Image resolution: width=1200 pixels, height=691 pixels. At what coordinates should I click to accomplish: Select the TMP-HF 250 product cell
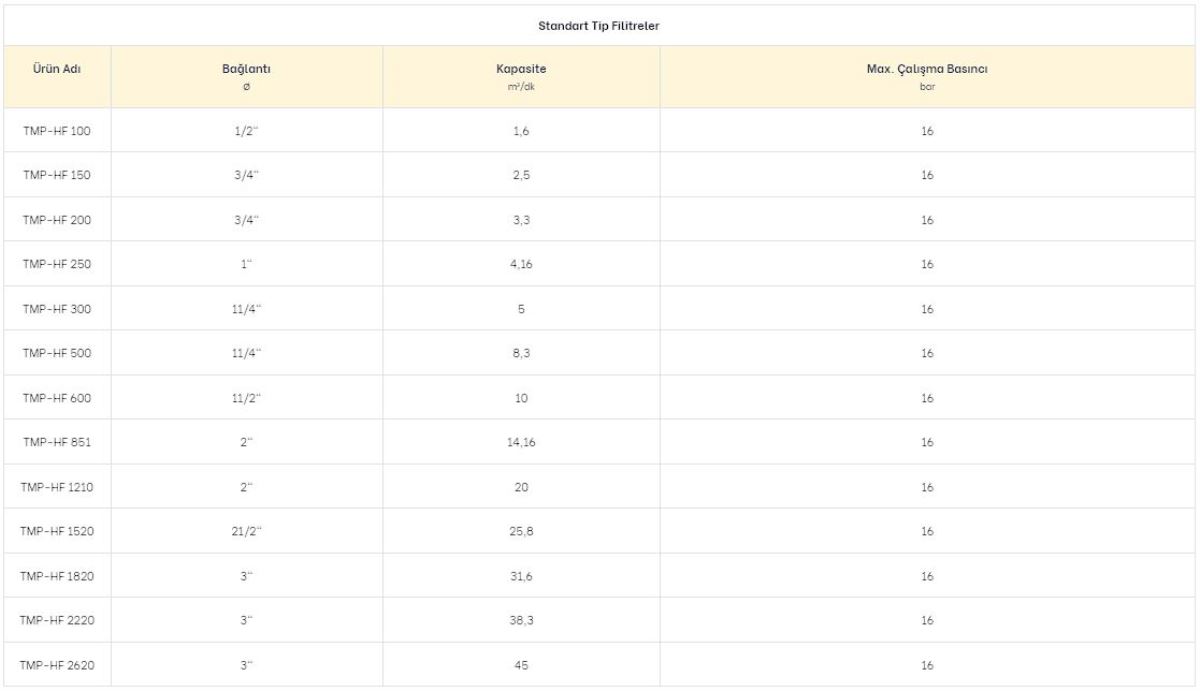[57, 264]
